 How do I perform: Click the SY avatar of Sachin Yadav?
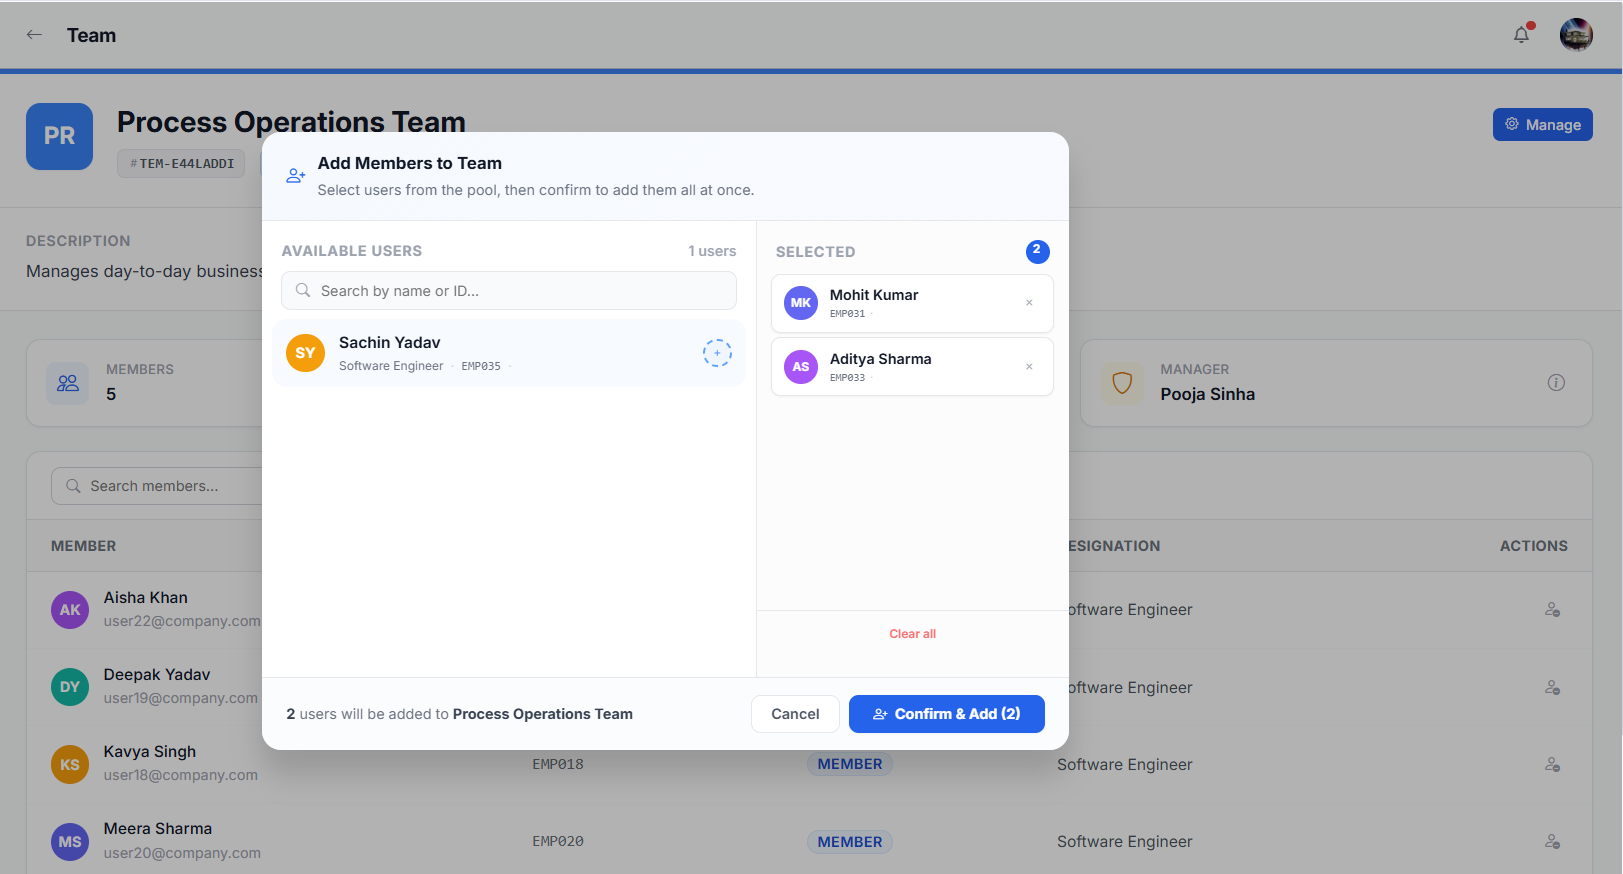[305, 353]
